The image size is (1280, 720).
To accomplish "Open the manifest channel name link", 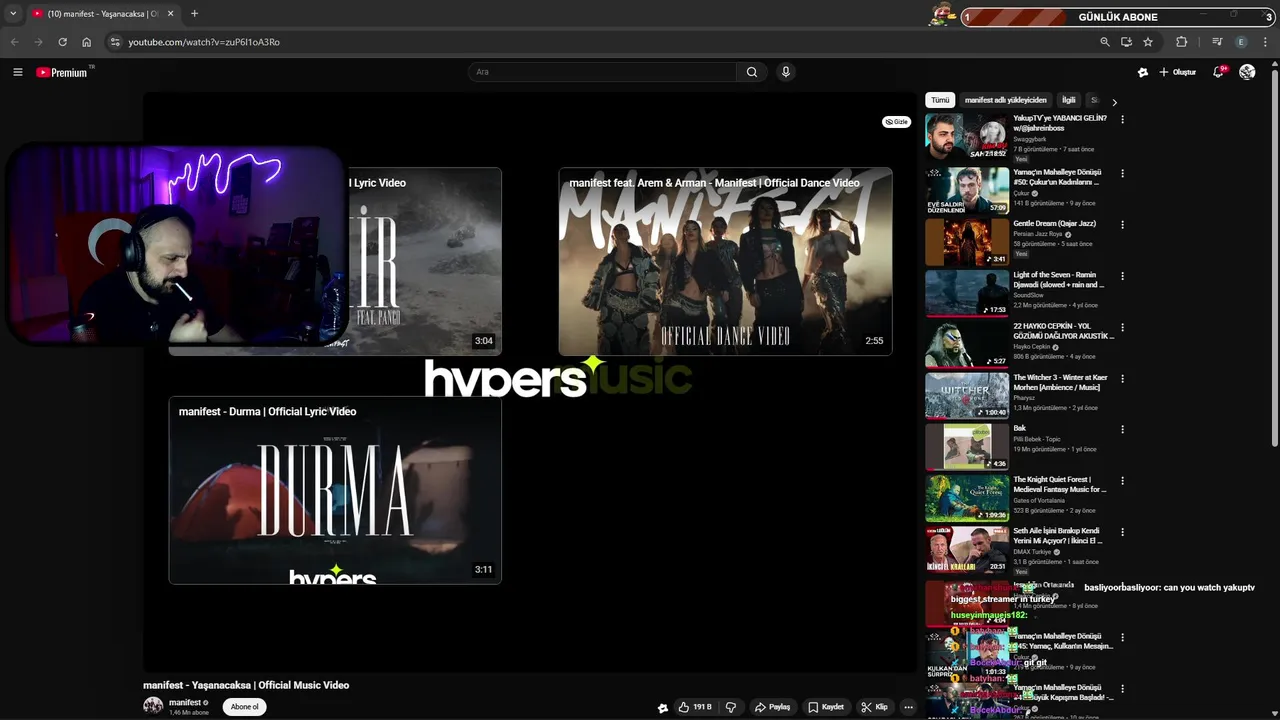I will pyautogui.click(x=185, y=702).
